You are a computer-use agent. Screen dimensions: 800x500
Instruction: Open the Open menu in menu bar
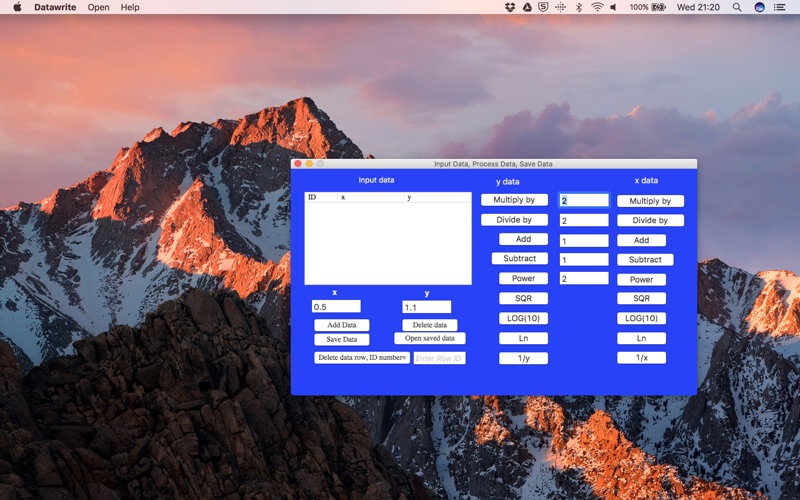coord(98,7)
